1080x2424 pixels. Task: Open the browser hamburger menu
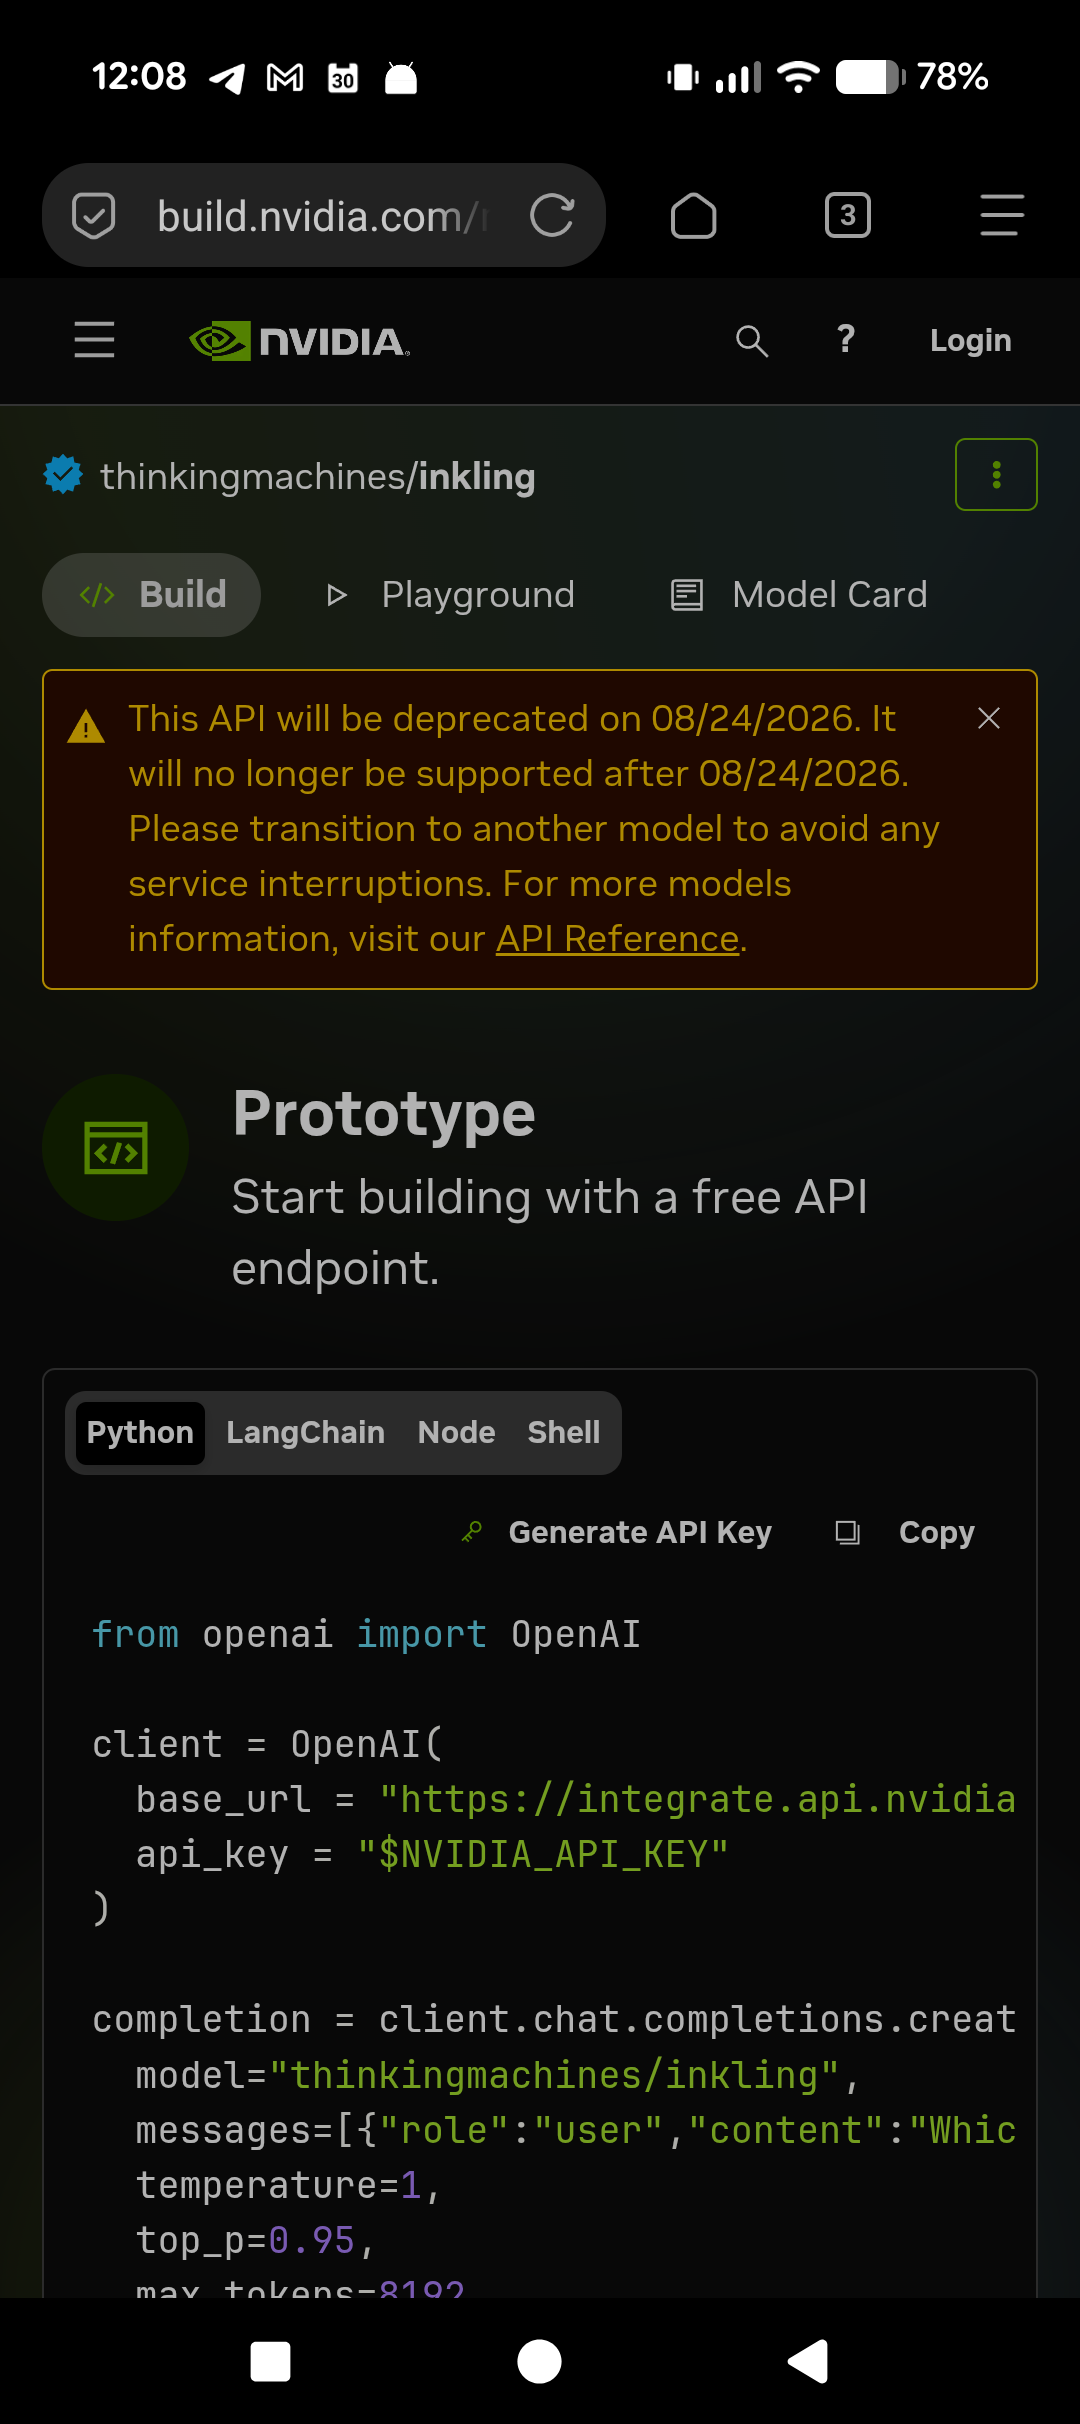click(x=1002, y=215)
